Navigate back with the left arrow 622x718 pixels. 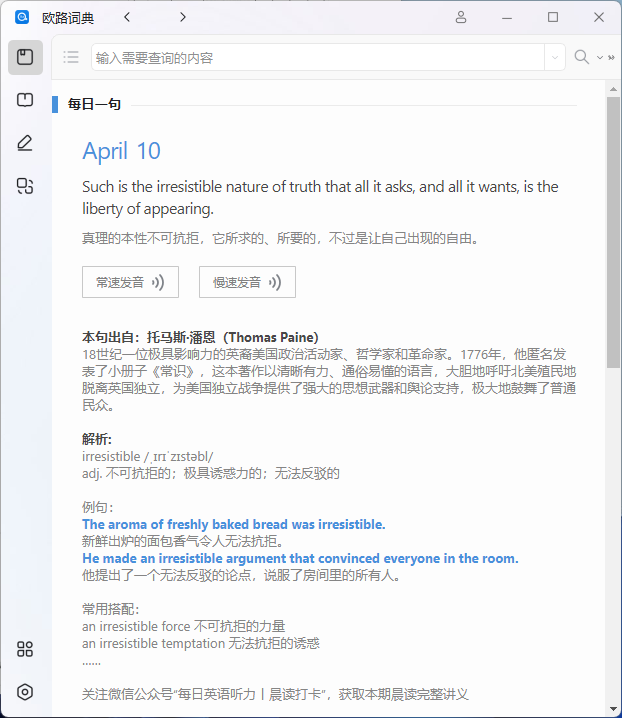point(127,17)
